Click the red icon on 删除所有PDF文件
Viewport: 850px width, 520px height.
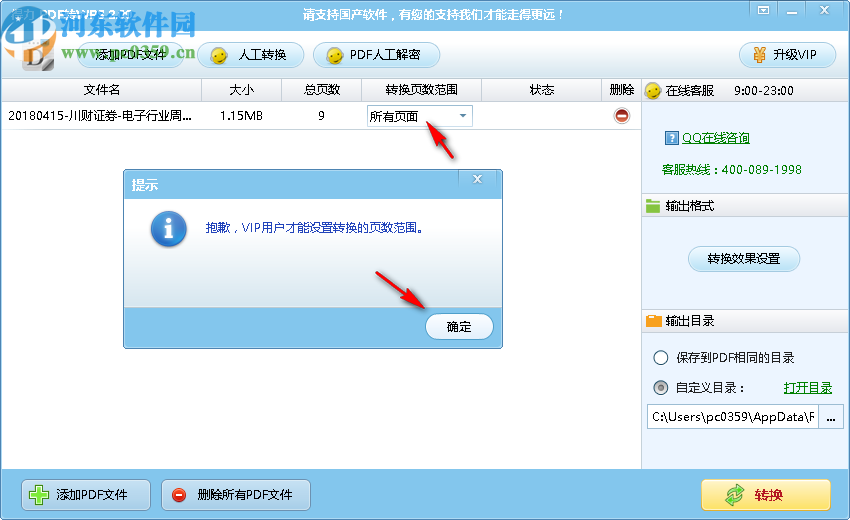pos(179,495)
